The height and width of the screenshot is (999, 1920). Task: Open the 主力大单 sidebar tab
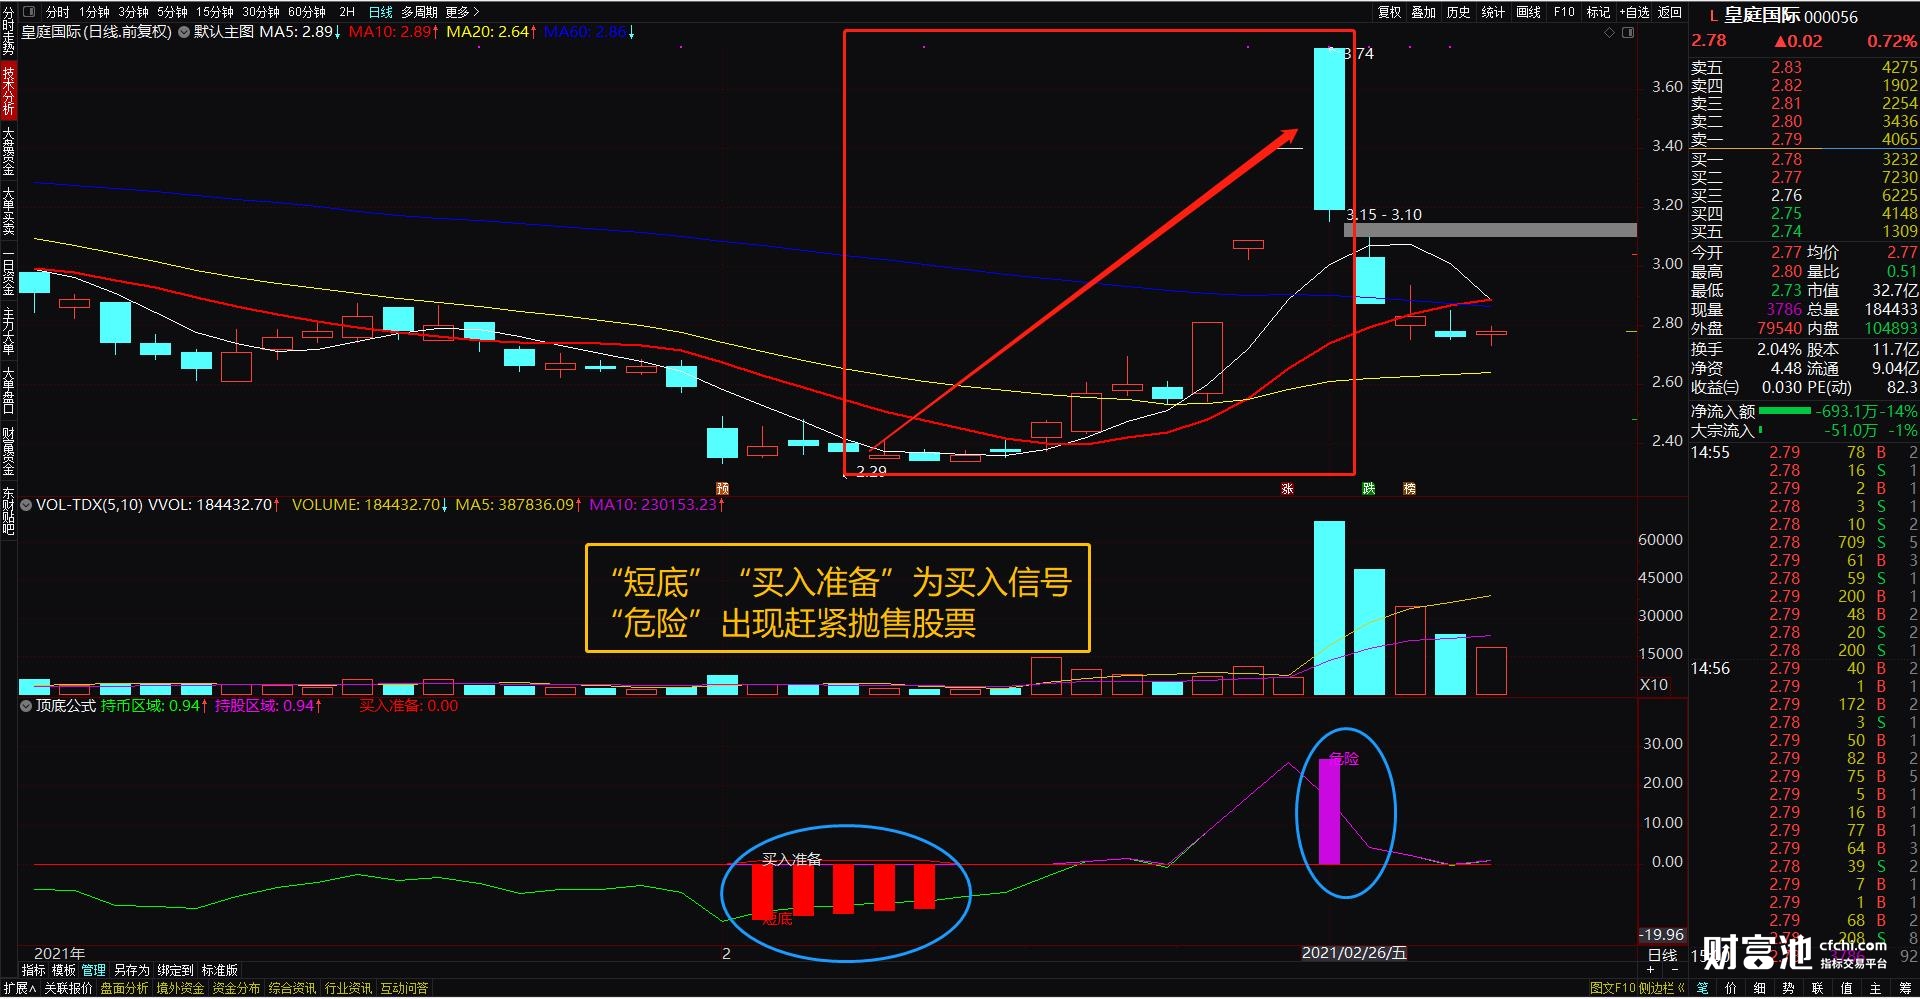coord(8,331)
